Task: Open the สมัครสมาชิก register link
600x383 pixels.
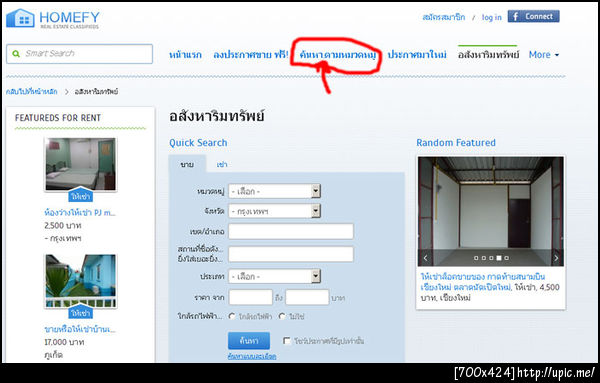Action: tap(443, 17)
